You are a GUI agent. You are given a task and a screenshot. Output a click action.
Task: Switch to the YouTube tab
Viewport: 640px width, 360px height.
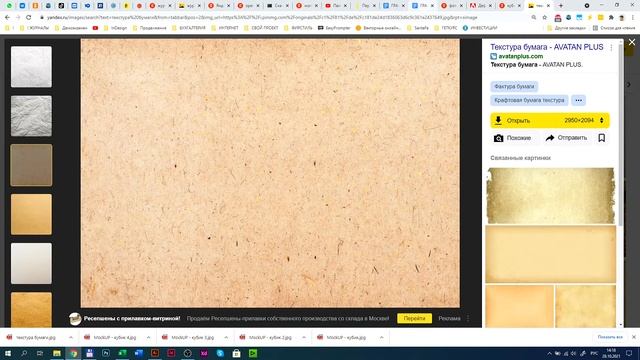pyautogui.click(x=336, y=6)
